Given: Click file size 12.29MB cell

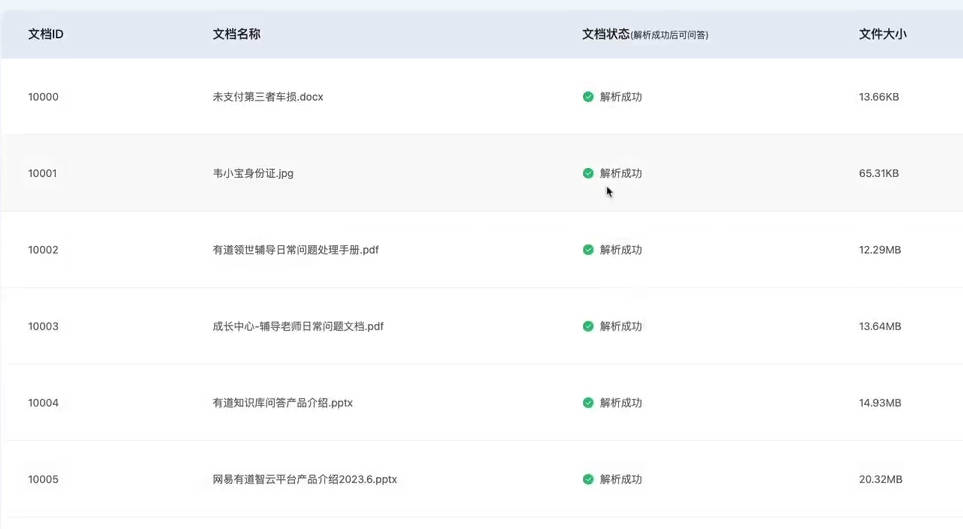Looking at the screenshot, I should [879, 249].
